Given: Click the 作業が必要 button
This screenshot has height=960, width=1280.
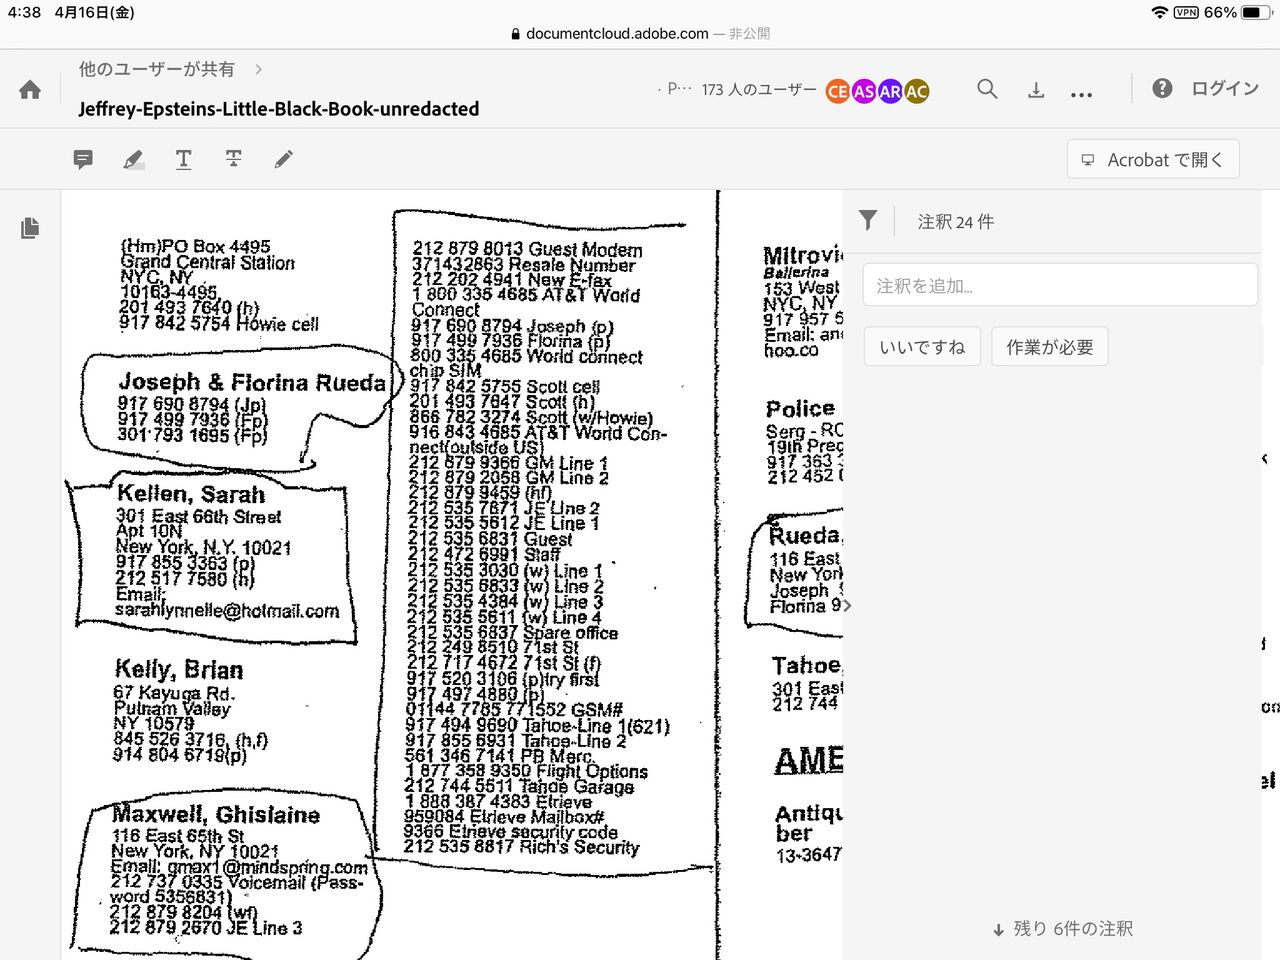Looking at the screenshot, I should pos(1050,347).
